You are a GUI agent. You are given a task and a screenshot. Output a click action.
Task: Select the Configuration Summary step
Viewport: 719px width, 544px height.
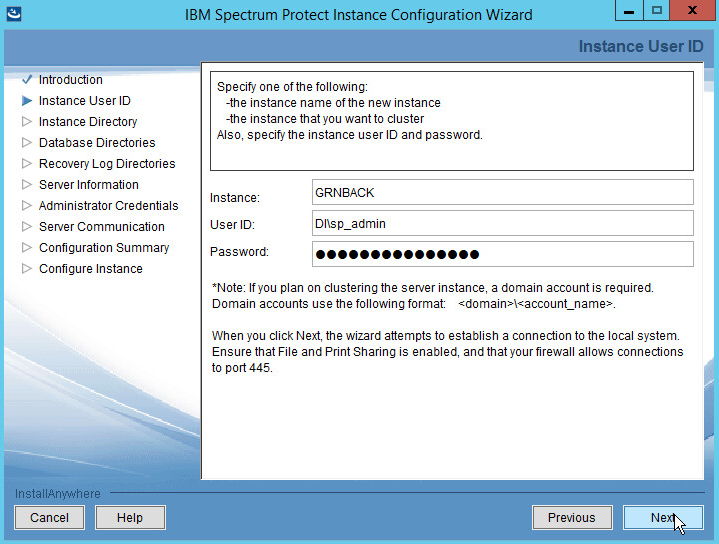pos(104,248)
